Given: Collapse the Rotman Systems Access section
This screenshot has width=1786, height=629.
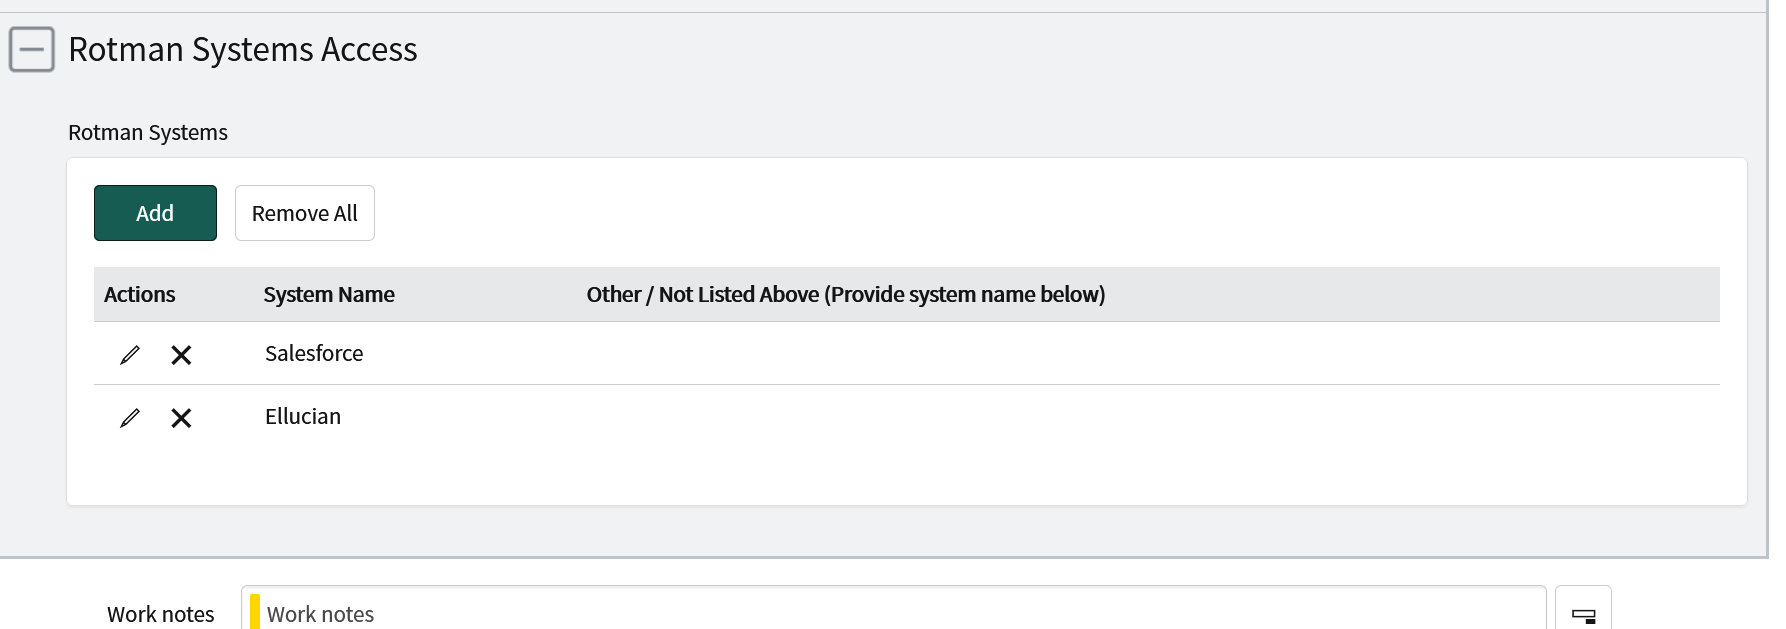Looking at the screenshot, I should 31,49.
